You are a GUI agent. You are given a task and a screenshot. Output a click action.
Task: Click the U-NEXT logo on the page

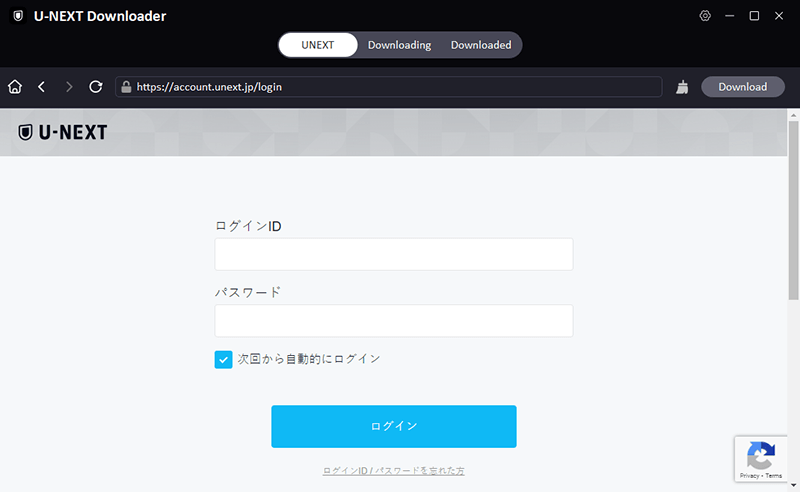(62, 132)
